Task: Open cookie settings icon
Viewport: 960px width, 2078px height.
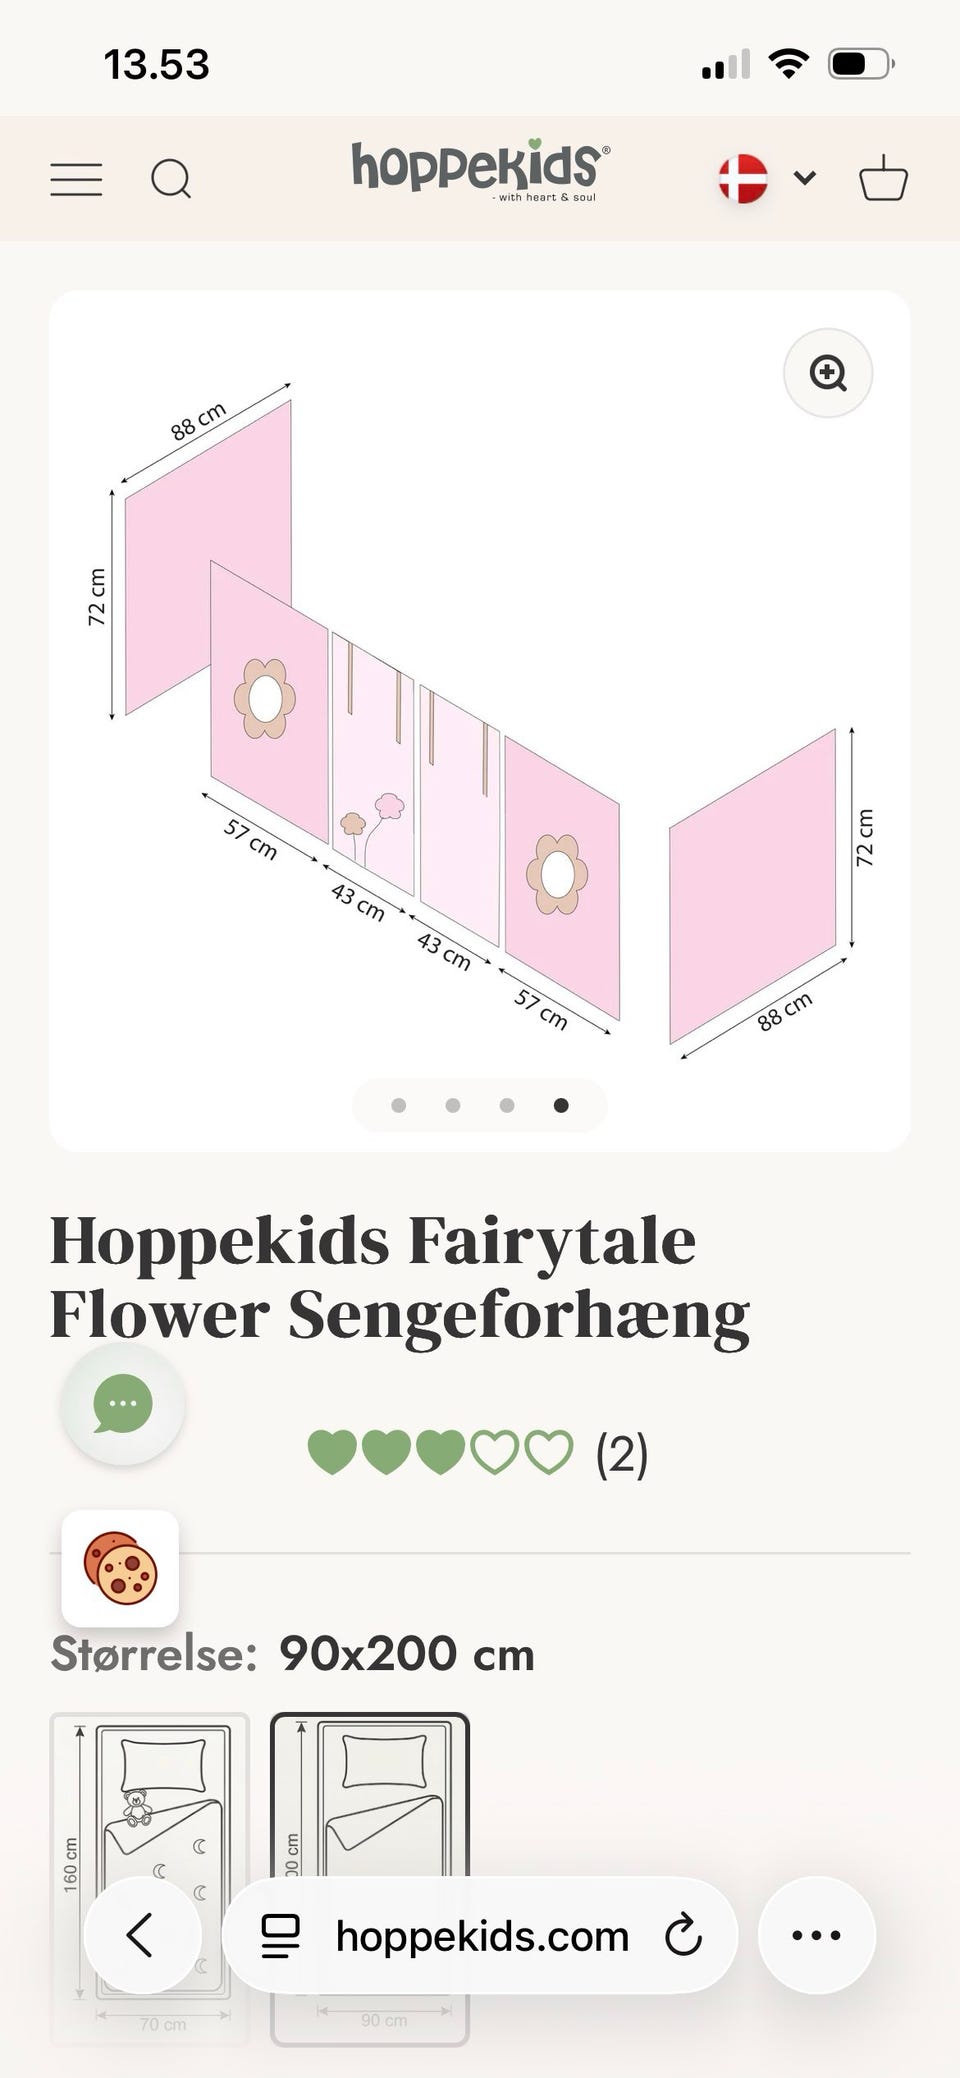Action: (120, 1568)
